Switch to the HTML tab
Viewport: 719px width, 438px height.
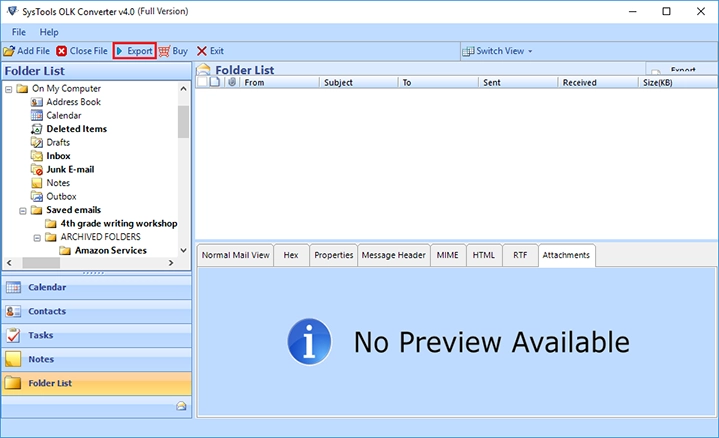pyautogui.click(x=484, y=255)
